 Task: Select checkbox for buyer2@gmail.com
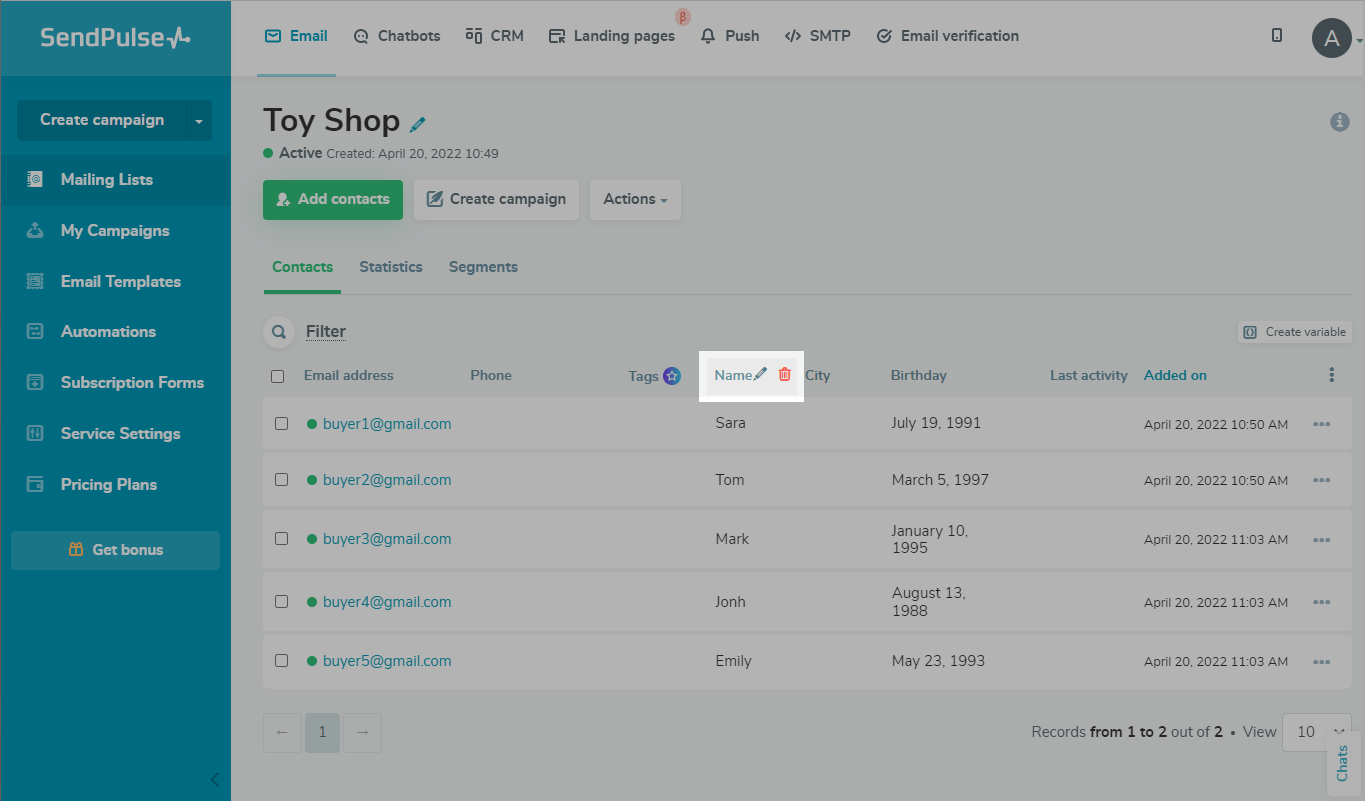pos(282,480)
